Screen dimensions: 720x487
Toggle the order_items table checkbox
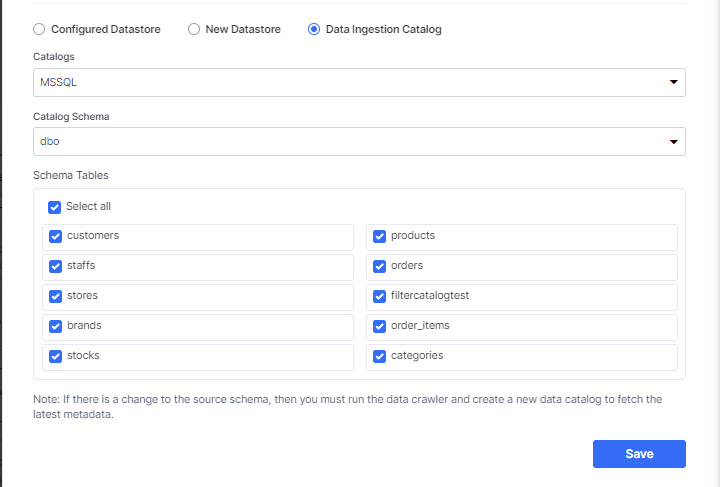click(379, 326)
